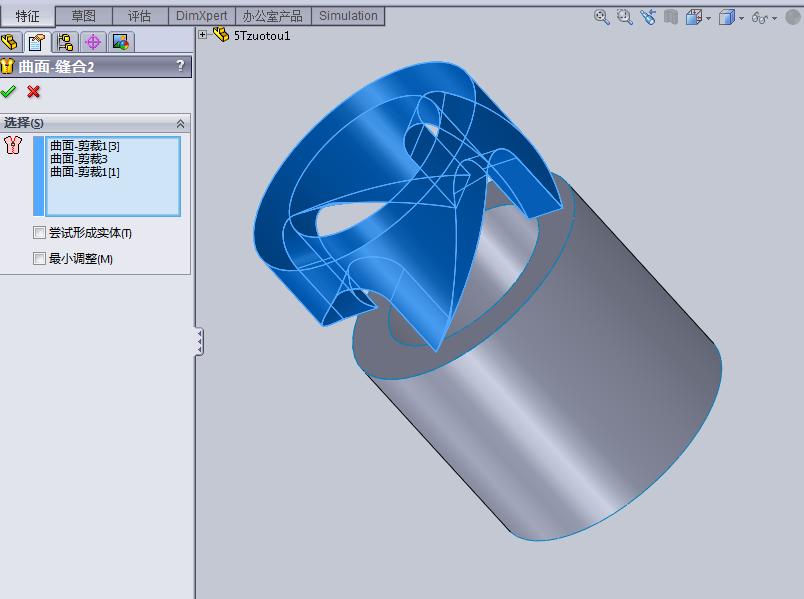The height and width of the screenshot is (599, 804).
Task: Open Display Style dropdown arrow
Action: pyautogui.click(x=741, y=18)
